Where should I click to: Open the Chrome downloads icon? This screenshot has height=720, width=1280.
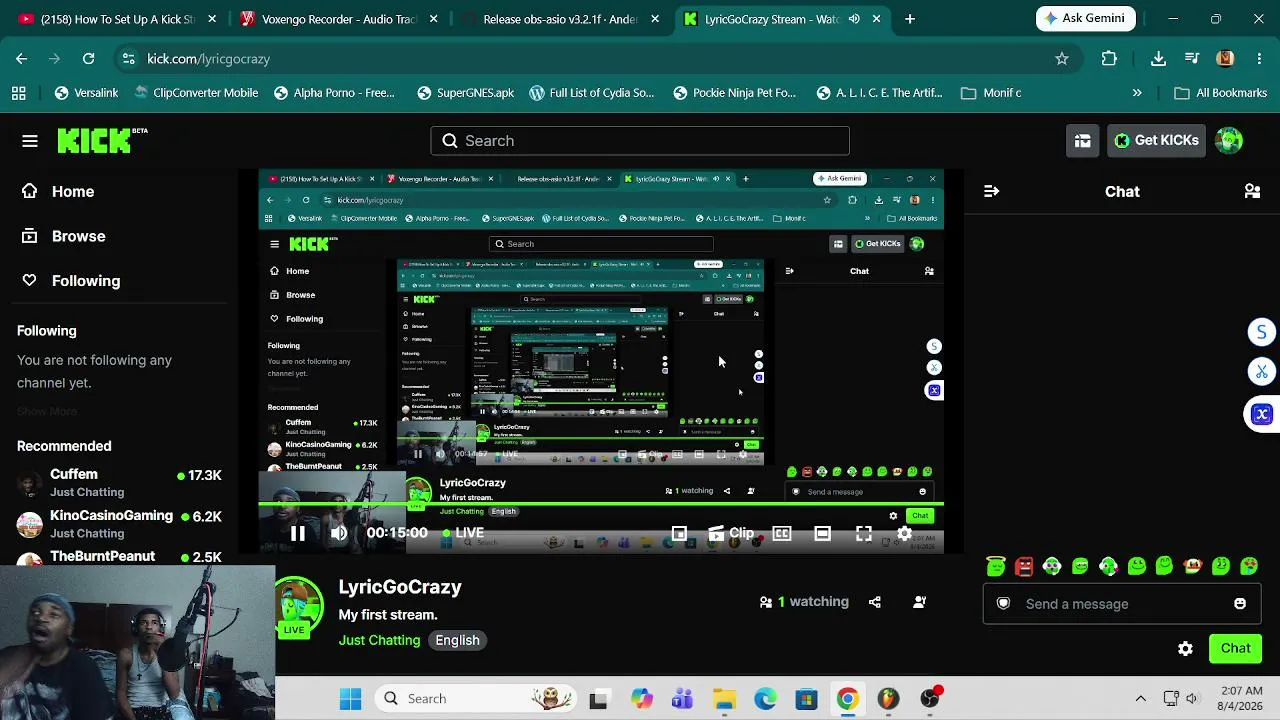click(1158, 59)
